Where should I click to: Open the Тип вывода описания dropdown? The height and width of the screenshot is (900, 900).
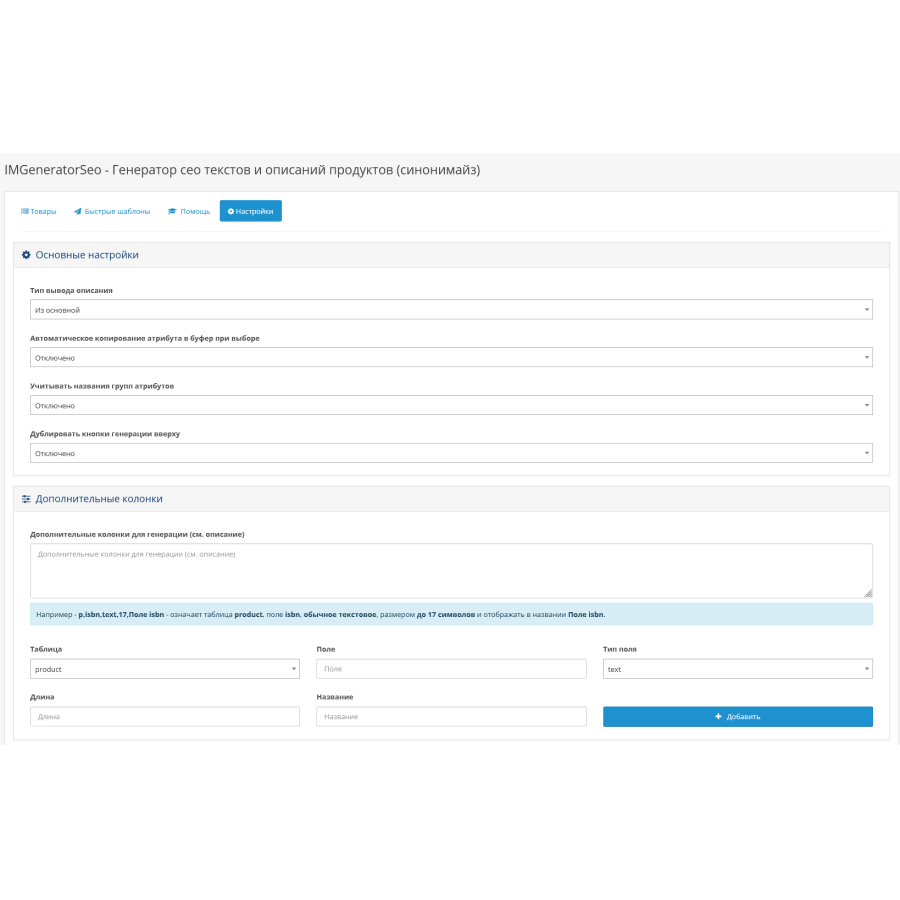pos(451,310)
